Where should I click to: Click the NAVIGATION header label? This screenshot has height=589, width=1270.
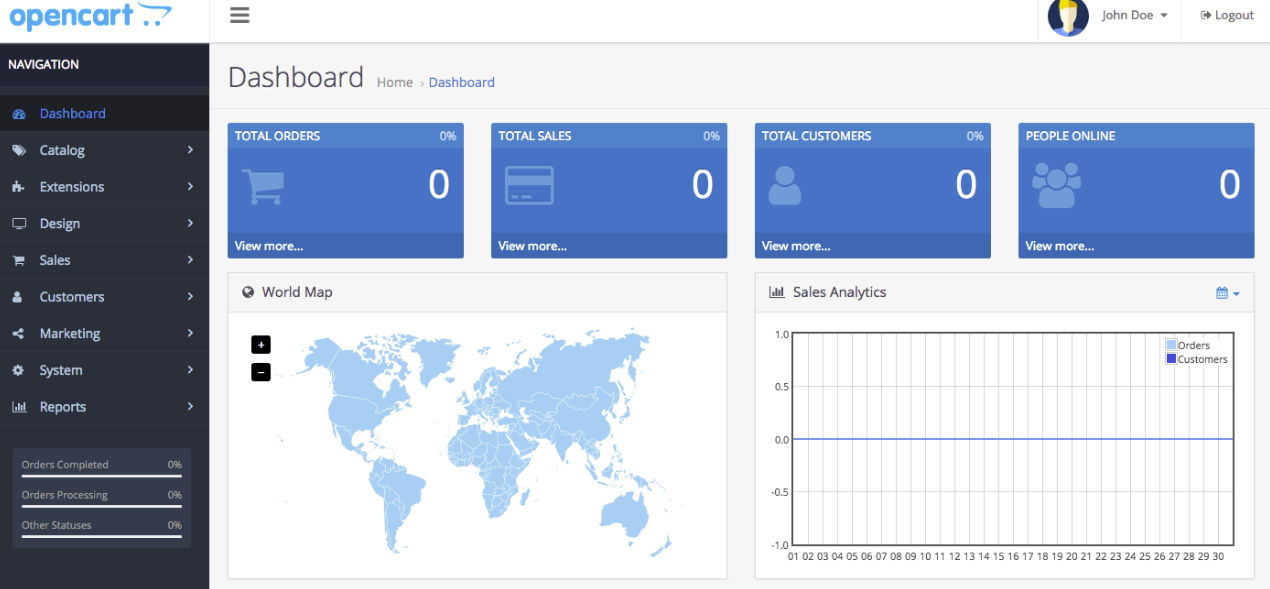(x=43, y=64)
